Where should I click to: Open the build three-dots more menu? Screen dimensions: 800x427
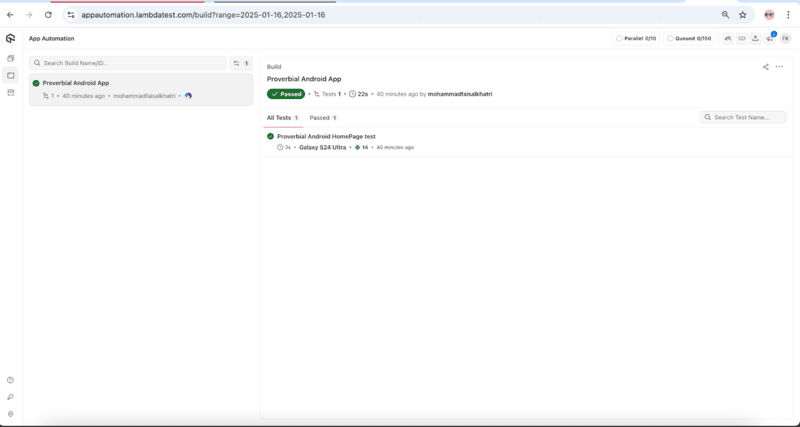[x=779, y=67]
